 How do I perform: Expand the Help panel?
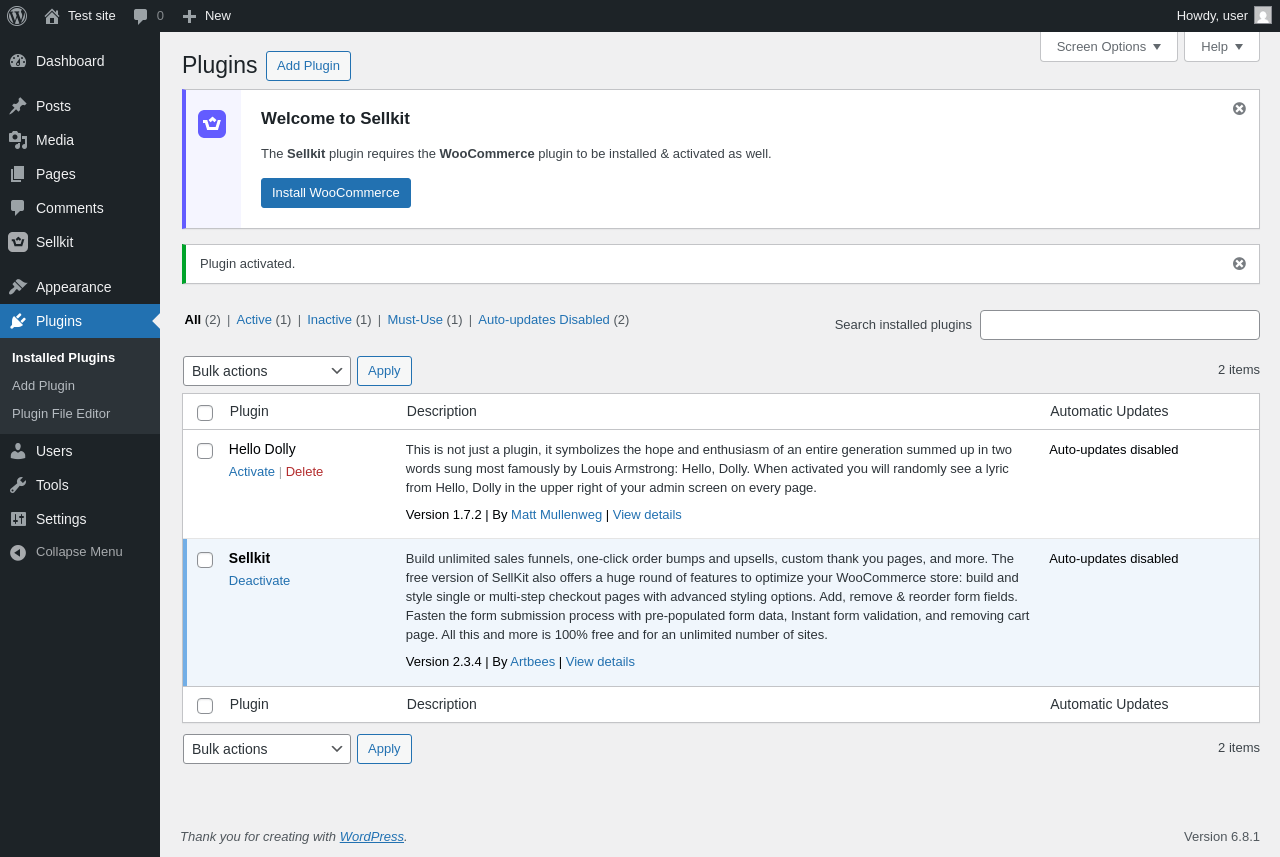pyautogui.click(x=1222, y=46)
